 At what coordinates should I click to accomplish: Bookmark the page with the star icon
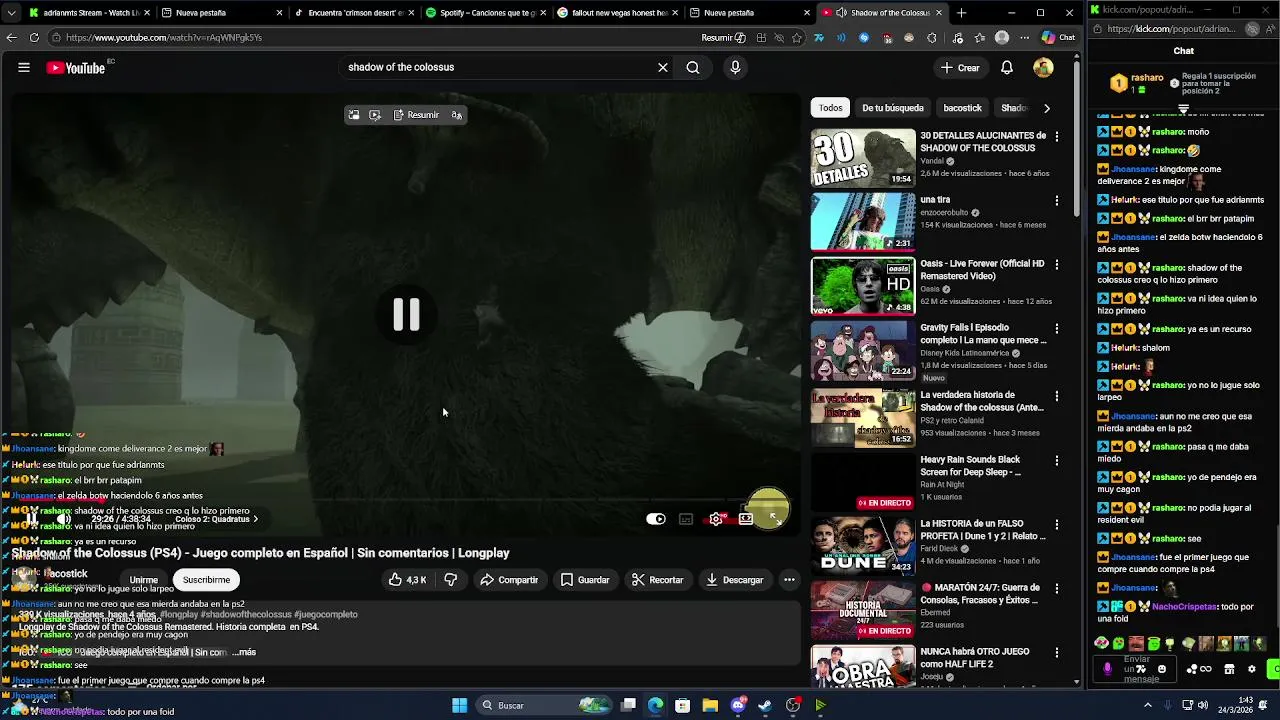[797, 38]
